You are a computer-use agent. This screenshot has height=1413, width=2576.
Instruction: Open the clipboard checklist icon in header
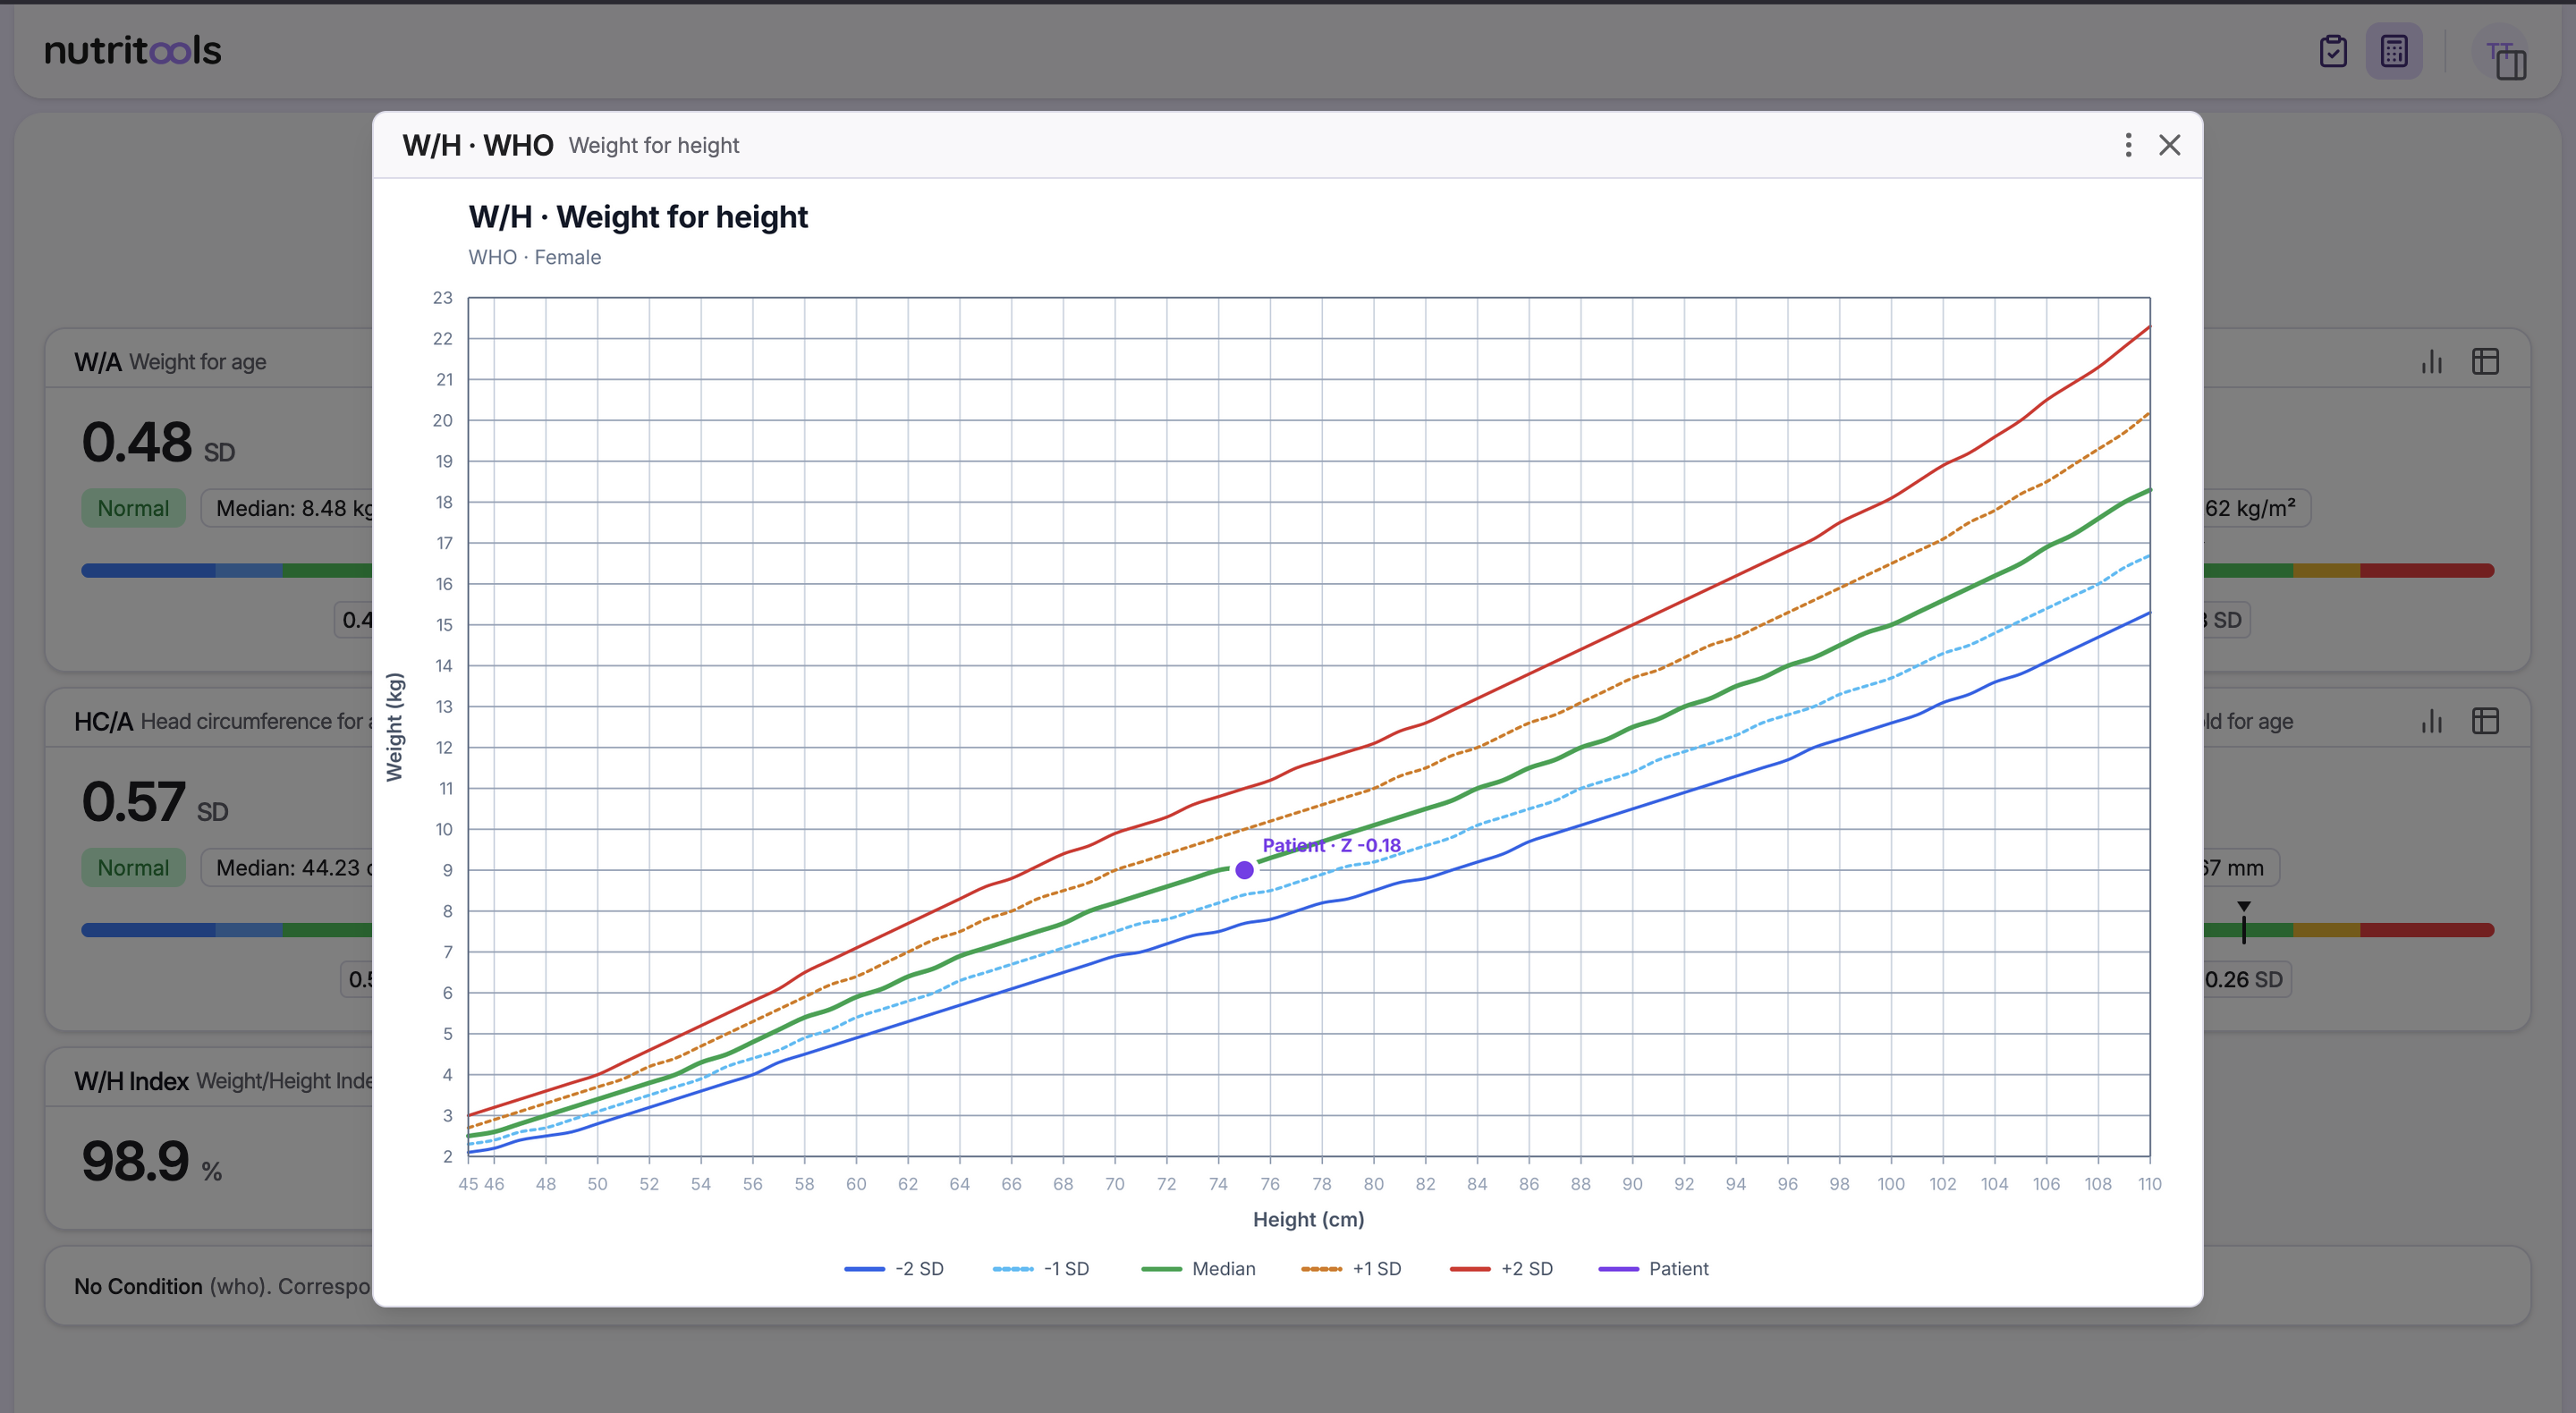2333,51
